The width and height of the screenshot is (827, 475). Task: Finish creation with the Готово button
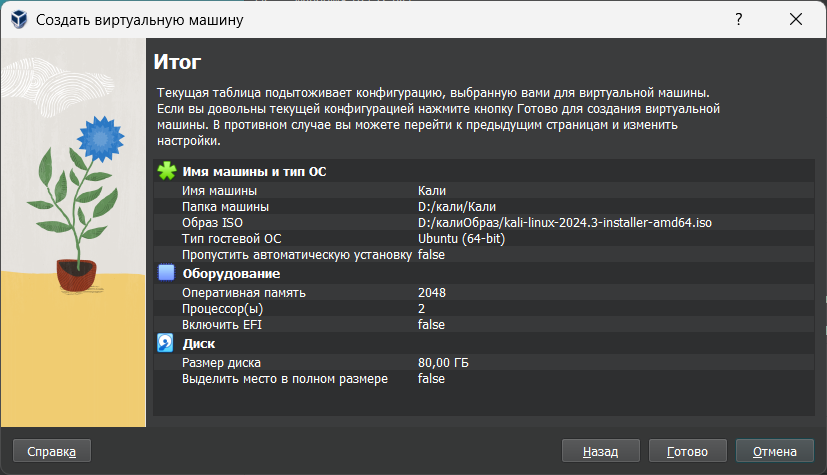[x=688, y=451]
